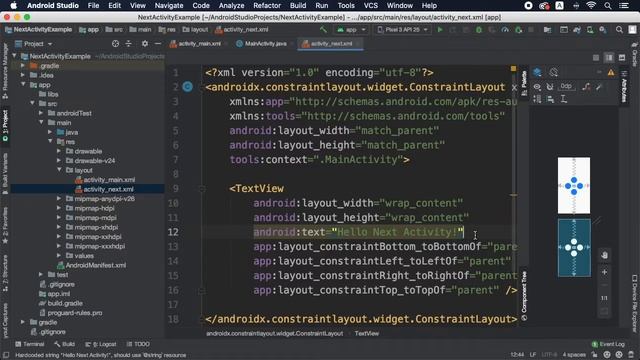Click Collapse All icon in Project panel

click(x=129, y=44)
